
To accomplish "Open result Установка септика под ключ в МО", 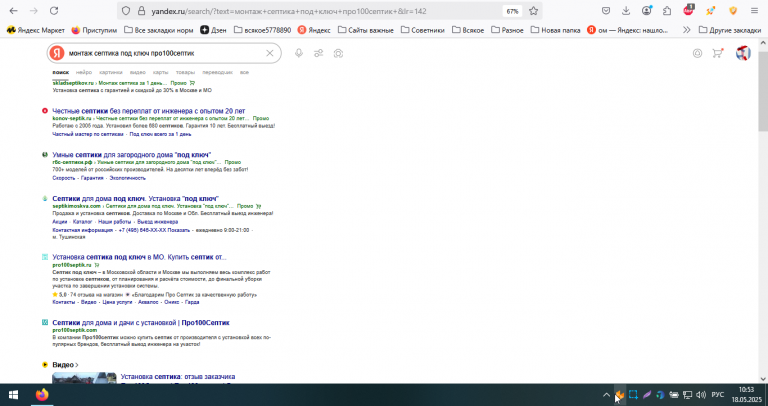I will point(139,257).
